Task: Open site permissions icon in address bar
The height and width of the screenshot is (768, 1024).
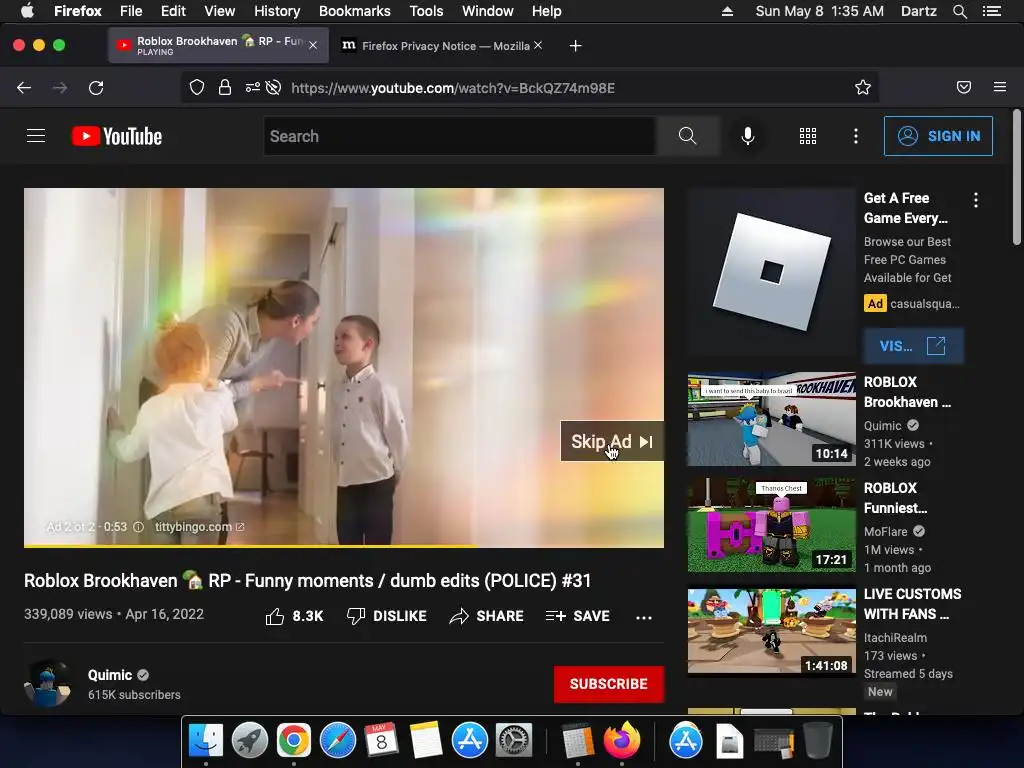Action: (x=252, y=88)
